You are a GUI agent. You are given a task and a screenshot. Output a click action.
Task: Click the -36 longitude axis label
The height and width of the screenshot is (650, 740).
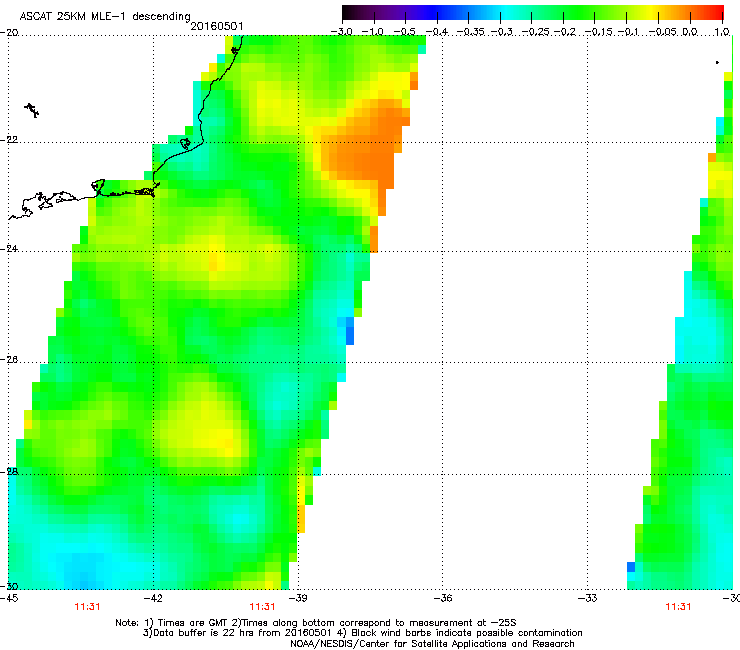443,598
